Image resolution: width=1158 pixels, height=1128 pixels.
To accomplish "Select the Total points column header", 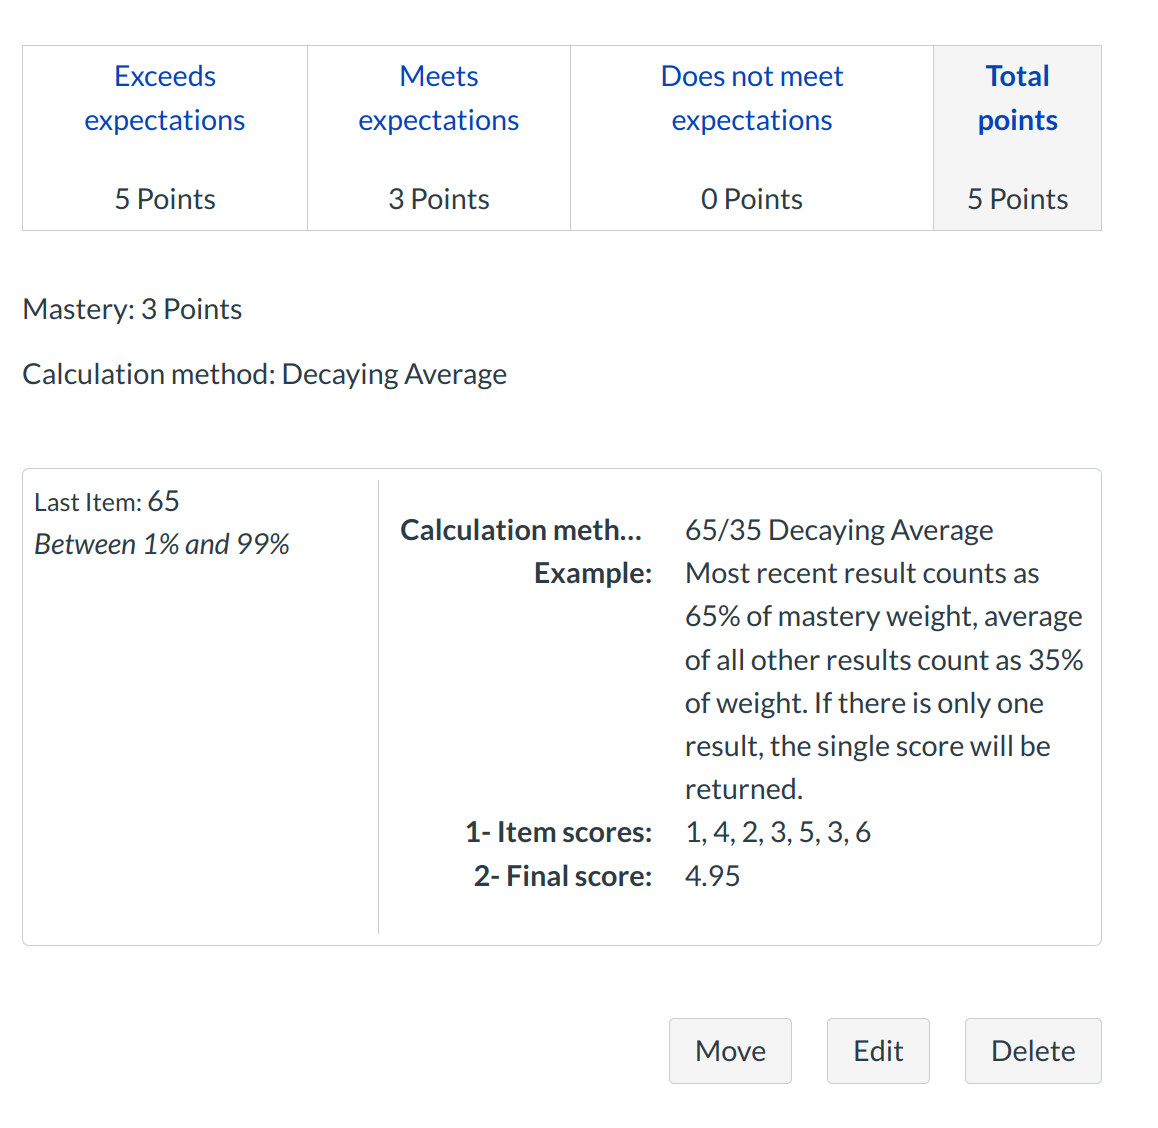I will point(1017,98).
